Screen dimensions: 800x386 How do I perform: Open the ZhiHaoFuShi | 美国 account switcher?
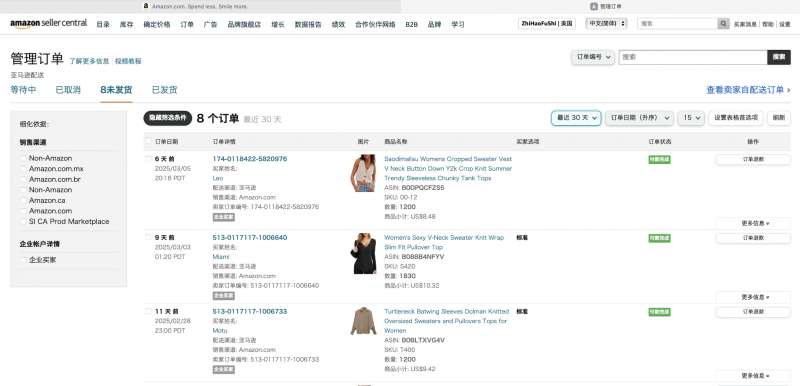point(547,24)
